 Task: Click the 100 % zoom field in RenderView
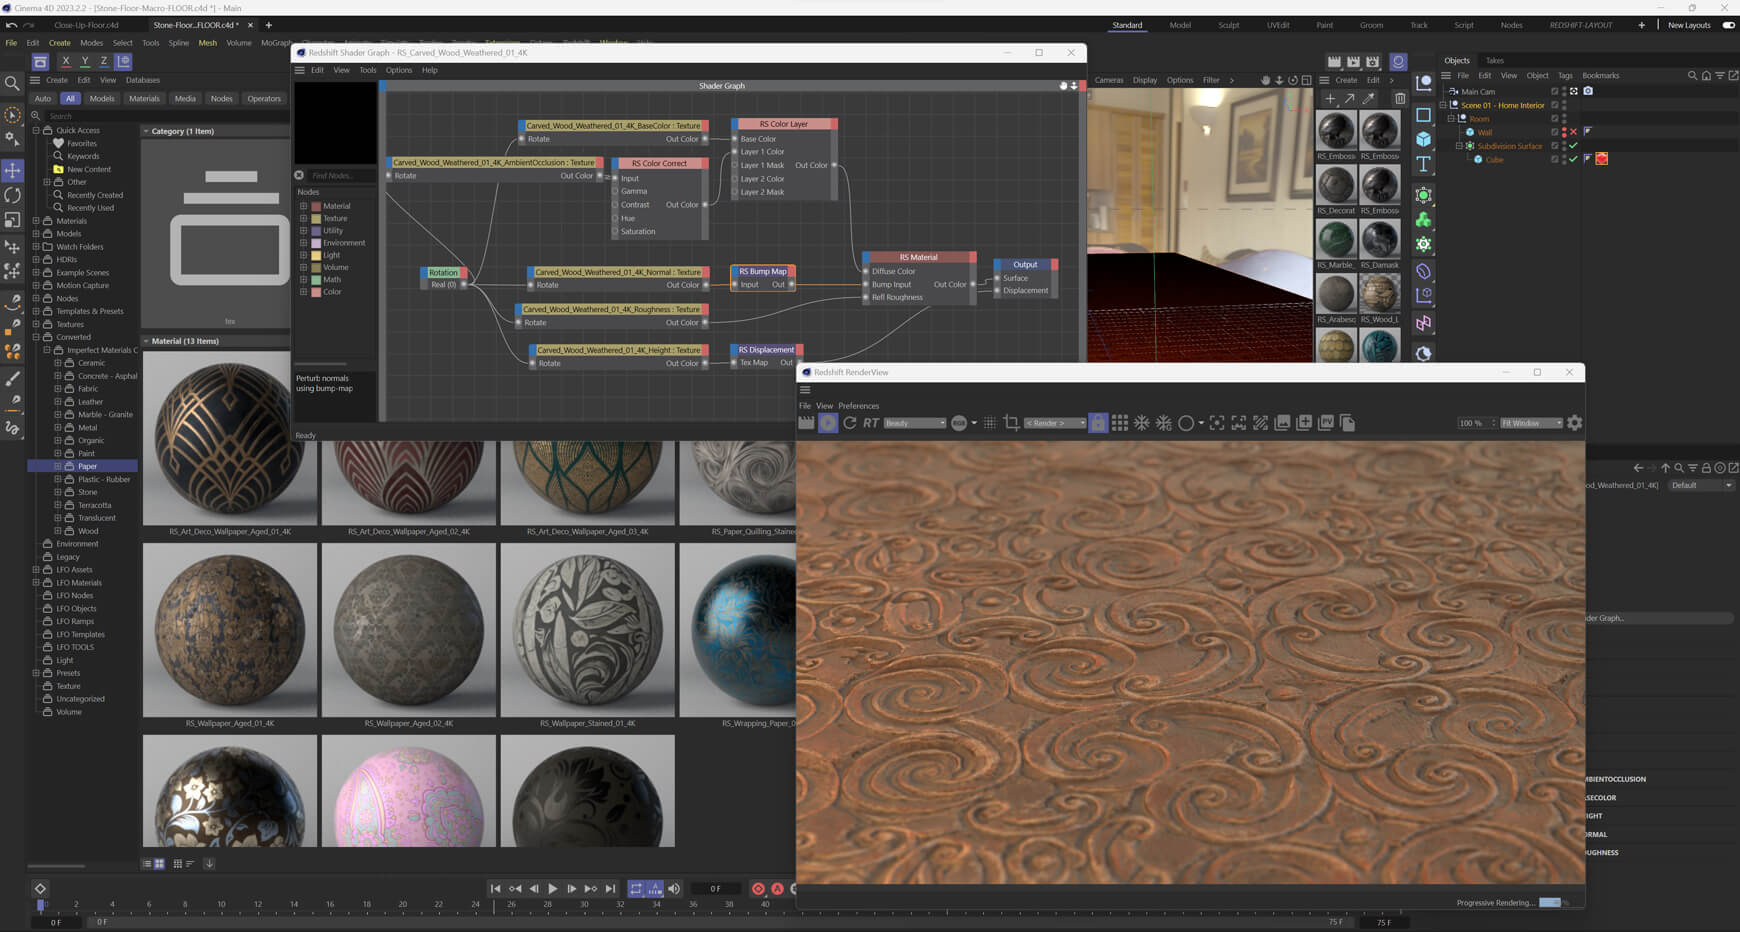tap(1476, 423)
